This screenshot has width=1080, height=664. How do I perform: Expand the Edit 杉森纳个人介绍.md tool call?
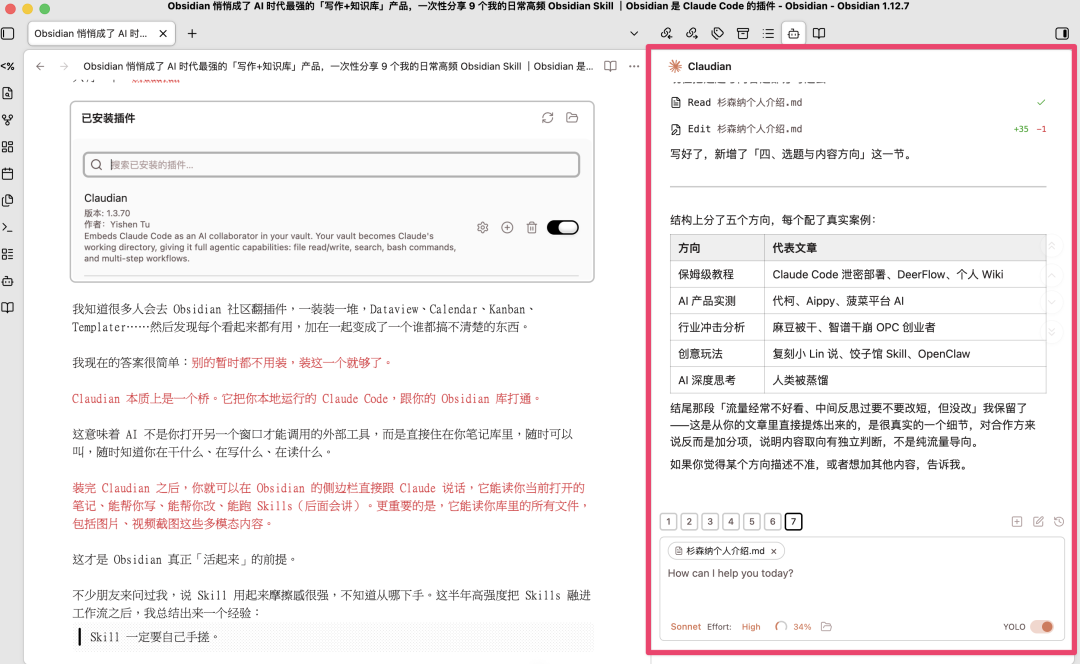coord(858,129)
